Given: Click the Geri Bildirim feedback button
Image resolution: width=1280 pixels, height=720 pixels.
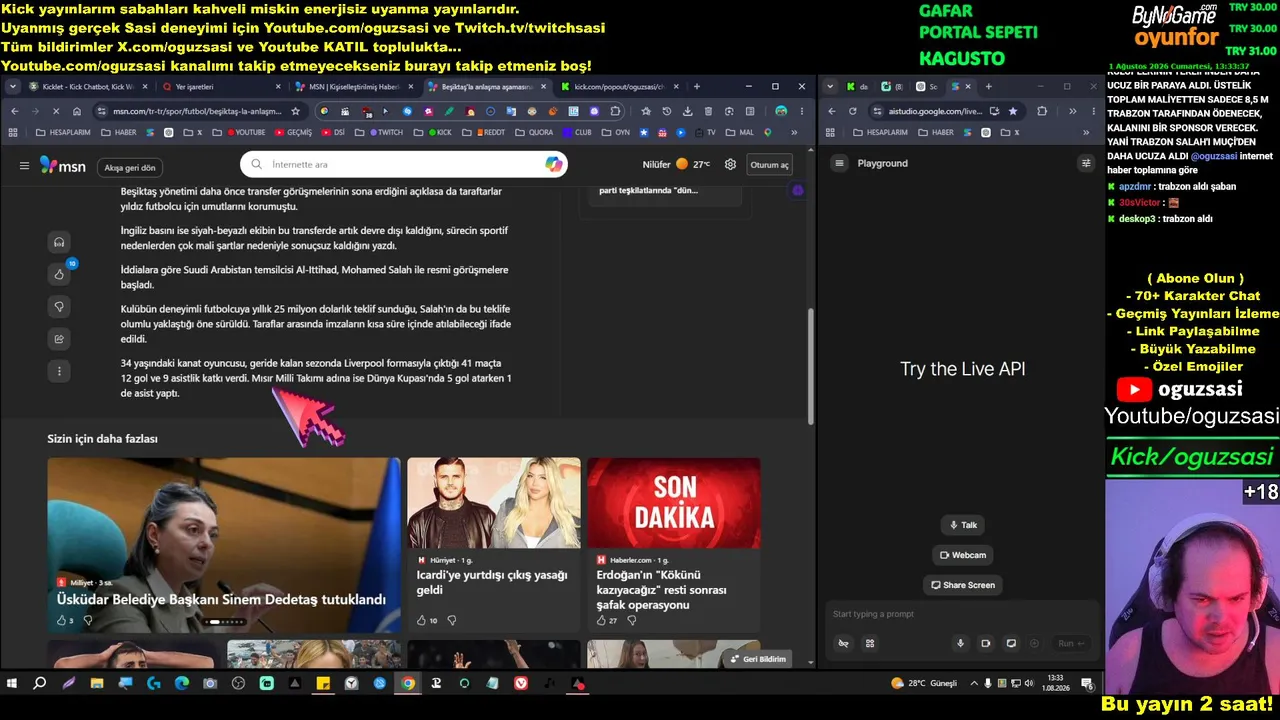Looking at the screenshot, I should [x=757, y=659].
